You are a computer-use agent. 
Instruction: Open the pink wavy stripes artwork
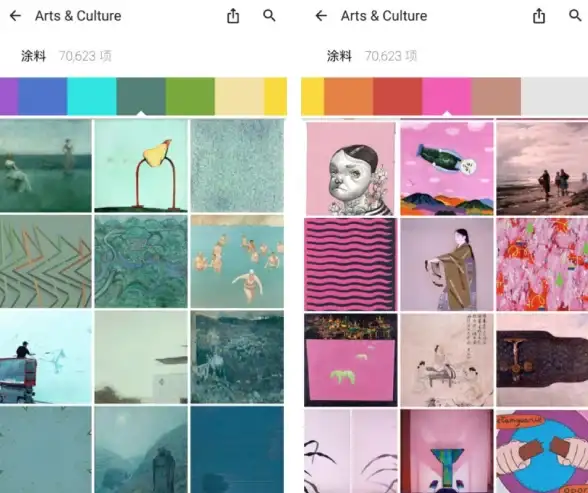[351, 265]
